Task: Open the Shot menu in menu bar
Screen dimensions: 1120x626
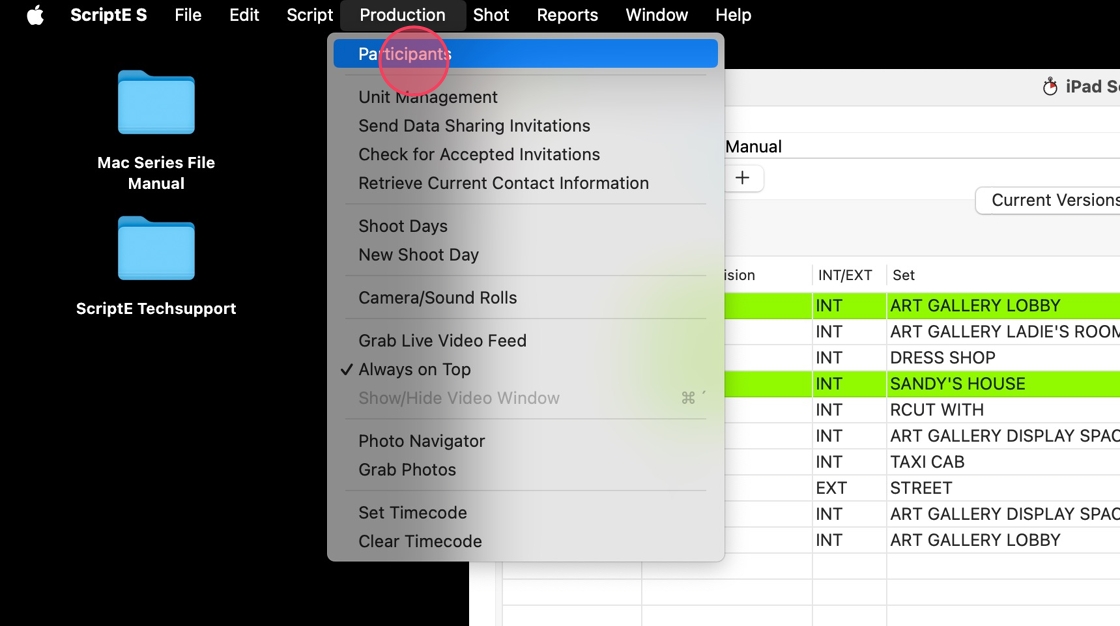Action: tap(491, 15)
